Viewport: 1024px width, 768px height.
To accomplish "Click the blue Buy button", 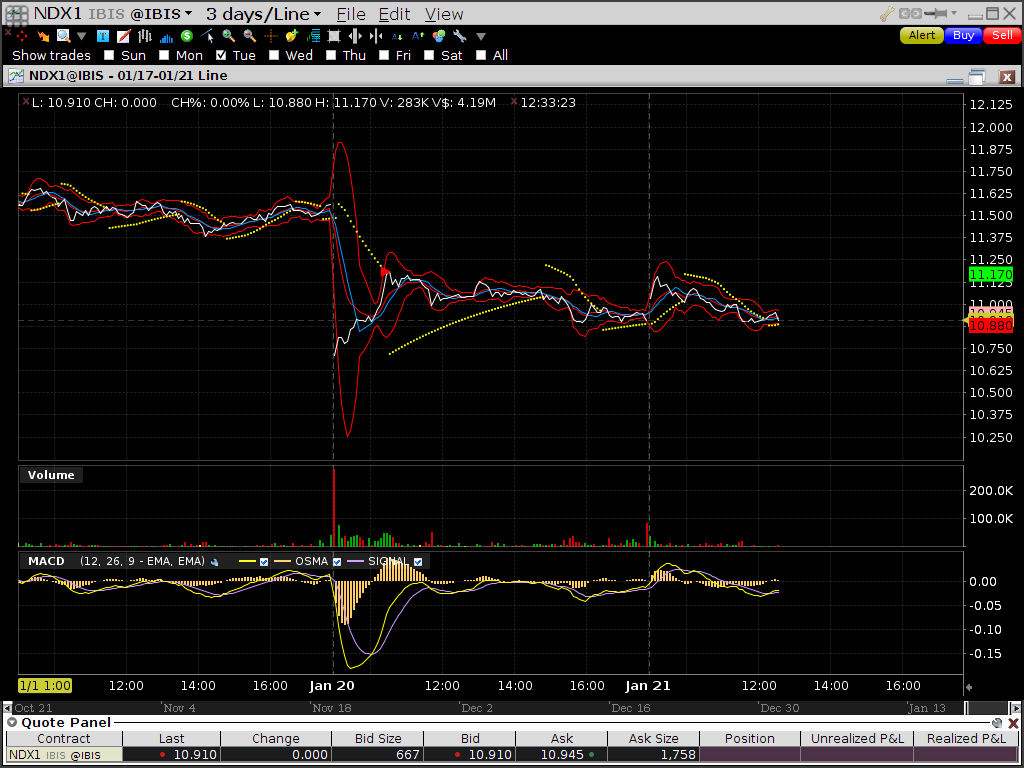I will click(x=963, y=35).
